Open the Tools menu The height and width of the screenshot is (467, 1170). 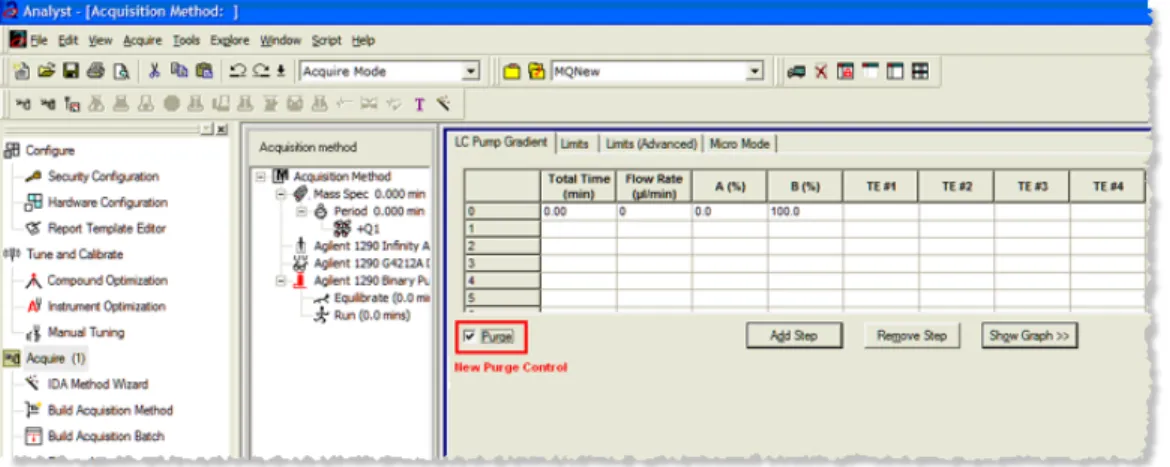point(186,40)
